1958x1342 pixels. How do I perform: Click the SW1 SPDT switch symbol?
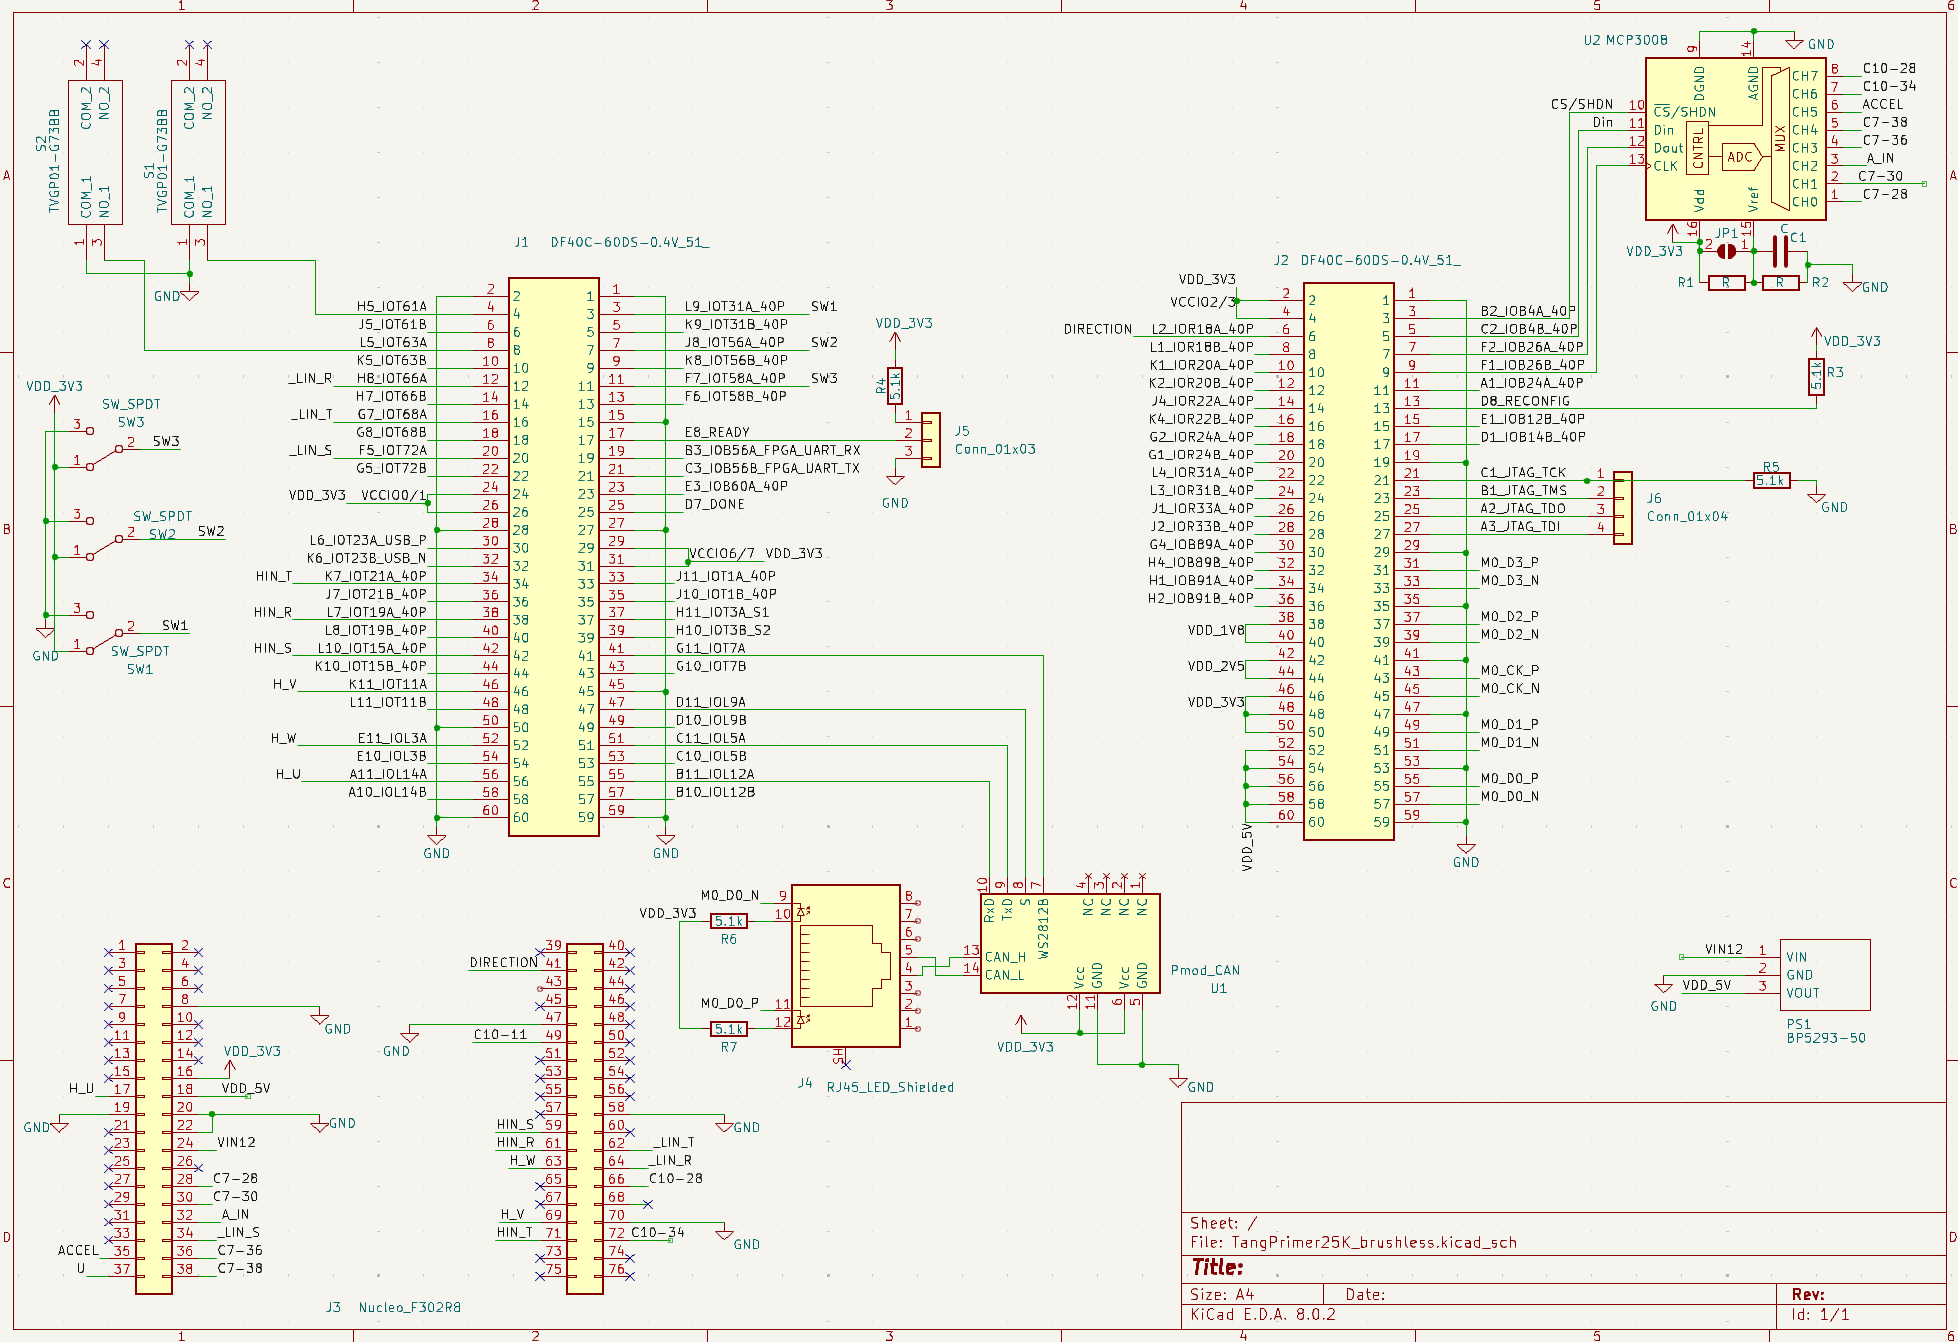click(x=104, y=632)
